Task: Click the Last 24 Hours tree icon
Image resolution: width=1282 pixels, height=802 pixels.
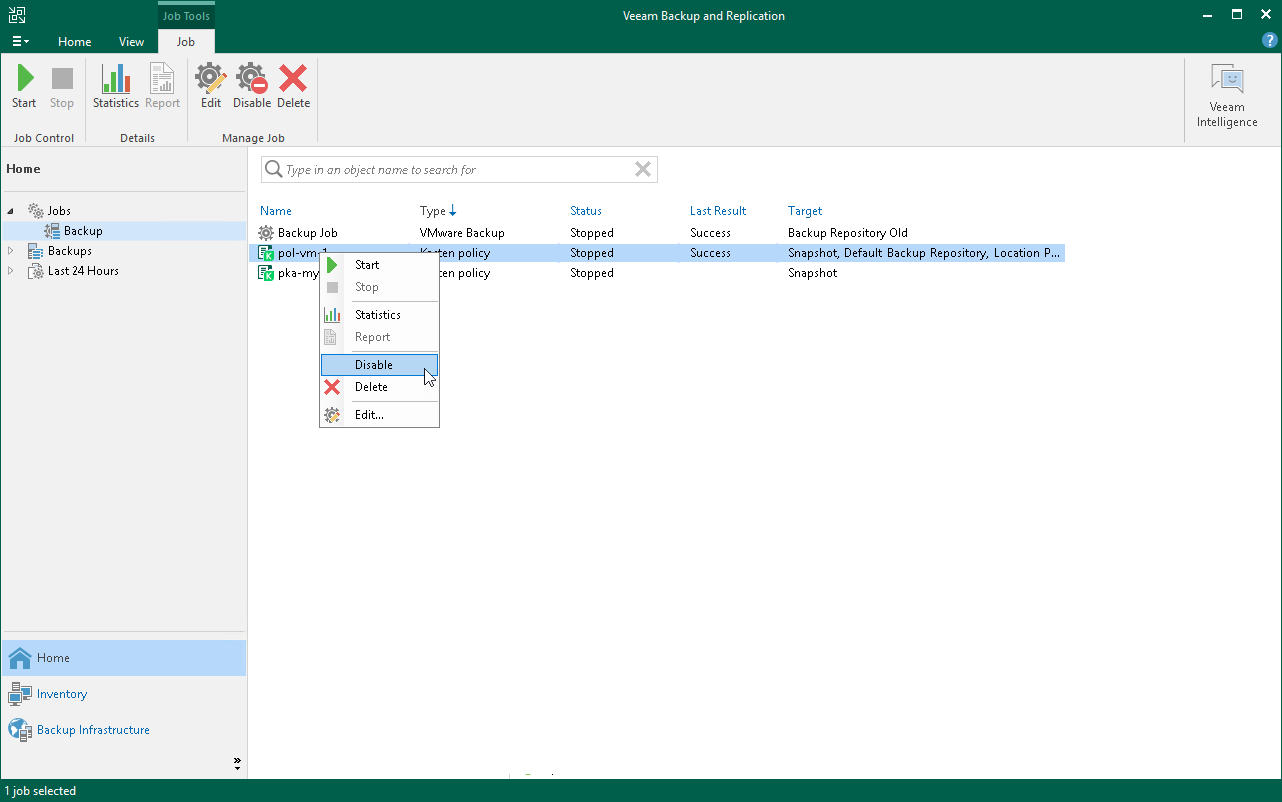Action: (x=36, y=271)
